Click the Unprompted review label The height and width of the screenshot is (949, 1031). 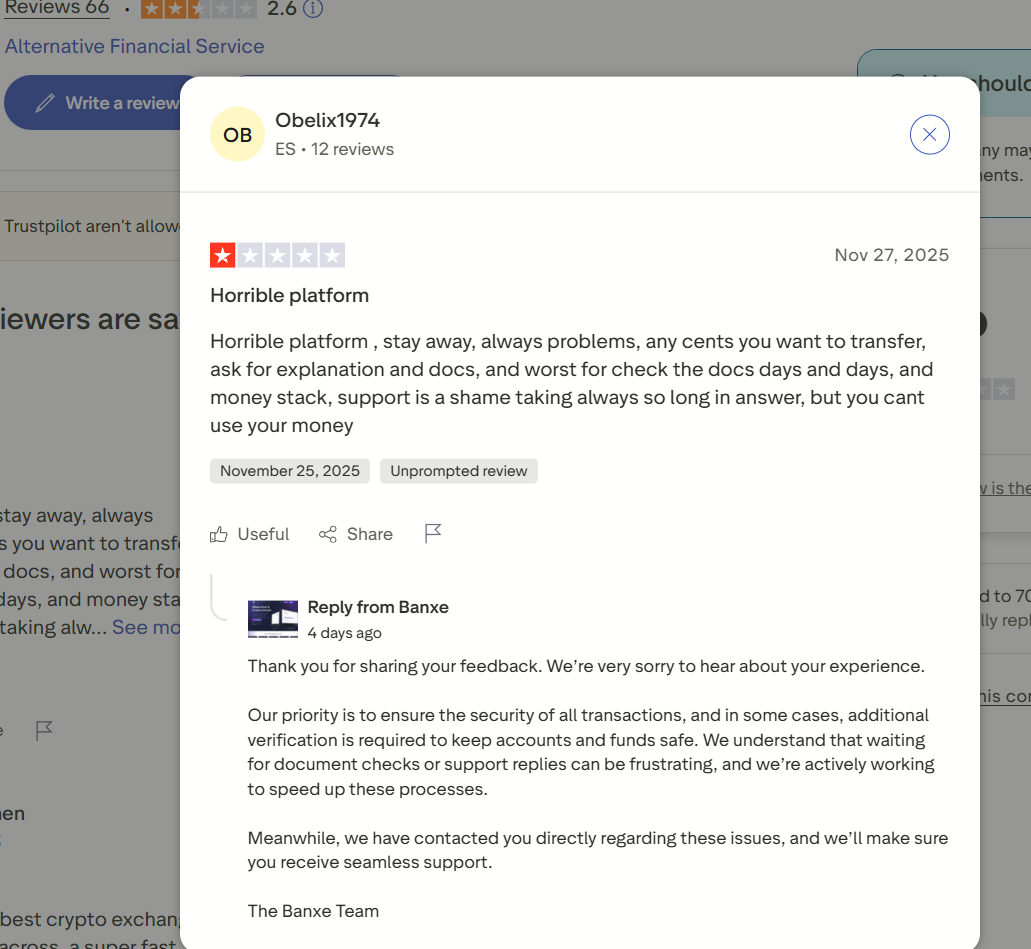point(458,471)
